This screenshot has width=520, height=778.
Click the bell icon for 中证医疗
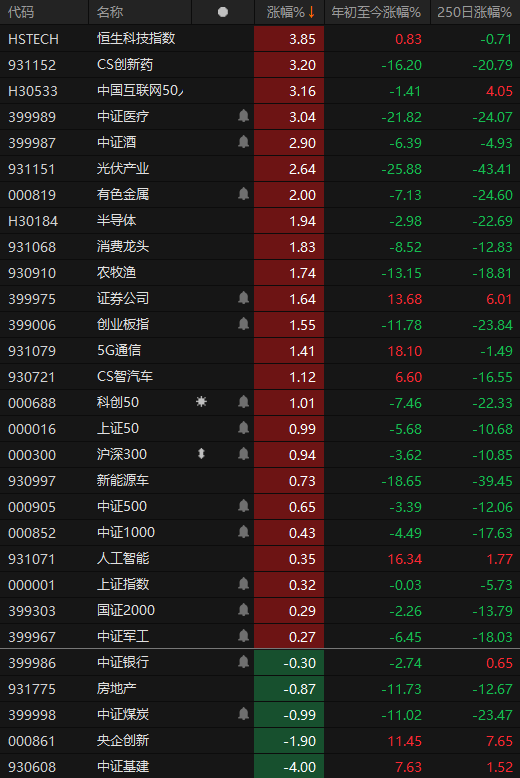(x=243, y=116)
